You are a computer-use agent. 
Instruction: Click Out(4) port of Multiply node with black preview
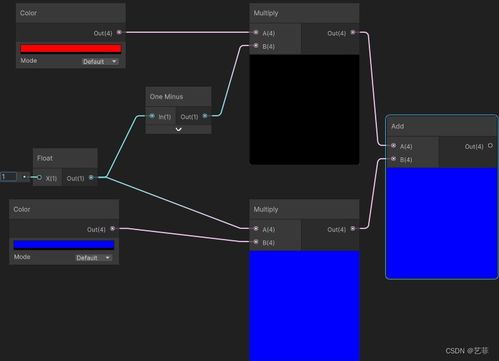coord(353,32)
